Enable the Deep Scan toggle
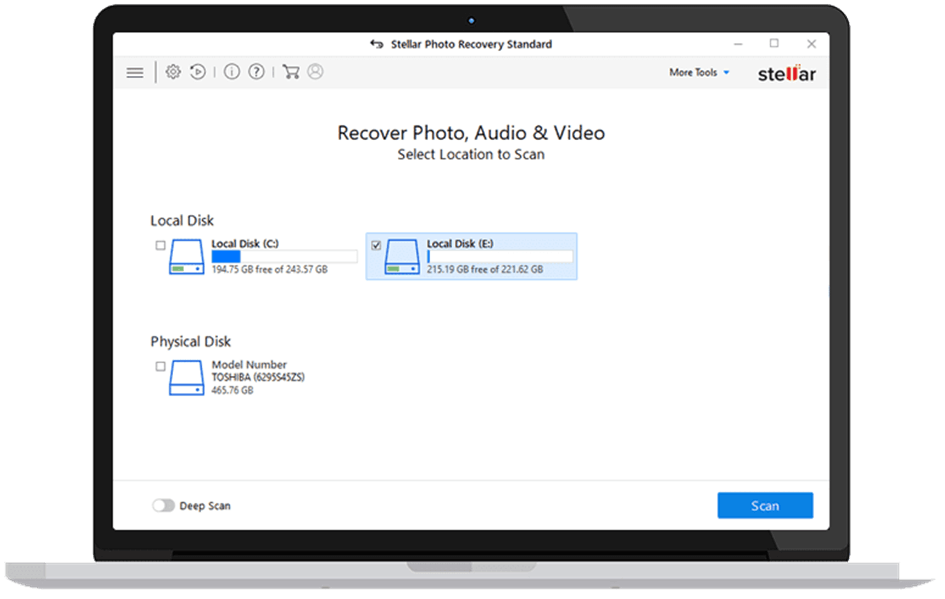 (x=163, y=505)
